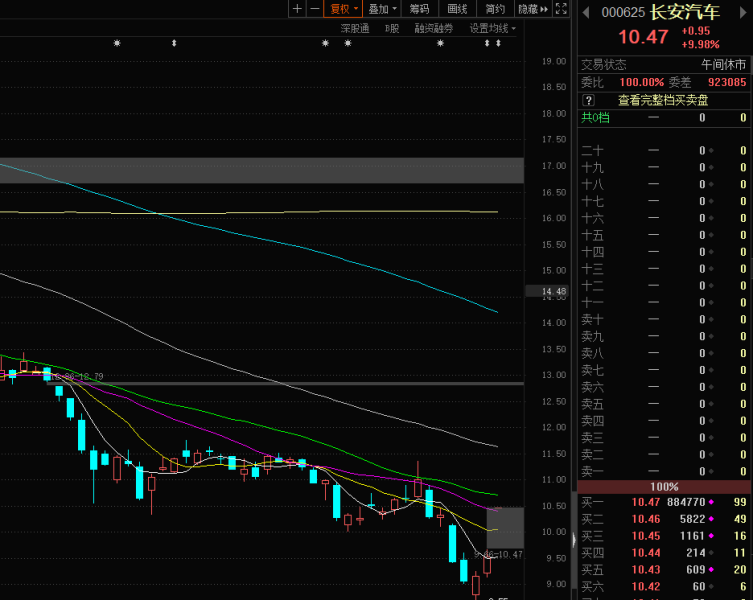The width and height of the screenshot is (753, 600).
Task: Switch to 简约 view
Action: 495,9
